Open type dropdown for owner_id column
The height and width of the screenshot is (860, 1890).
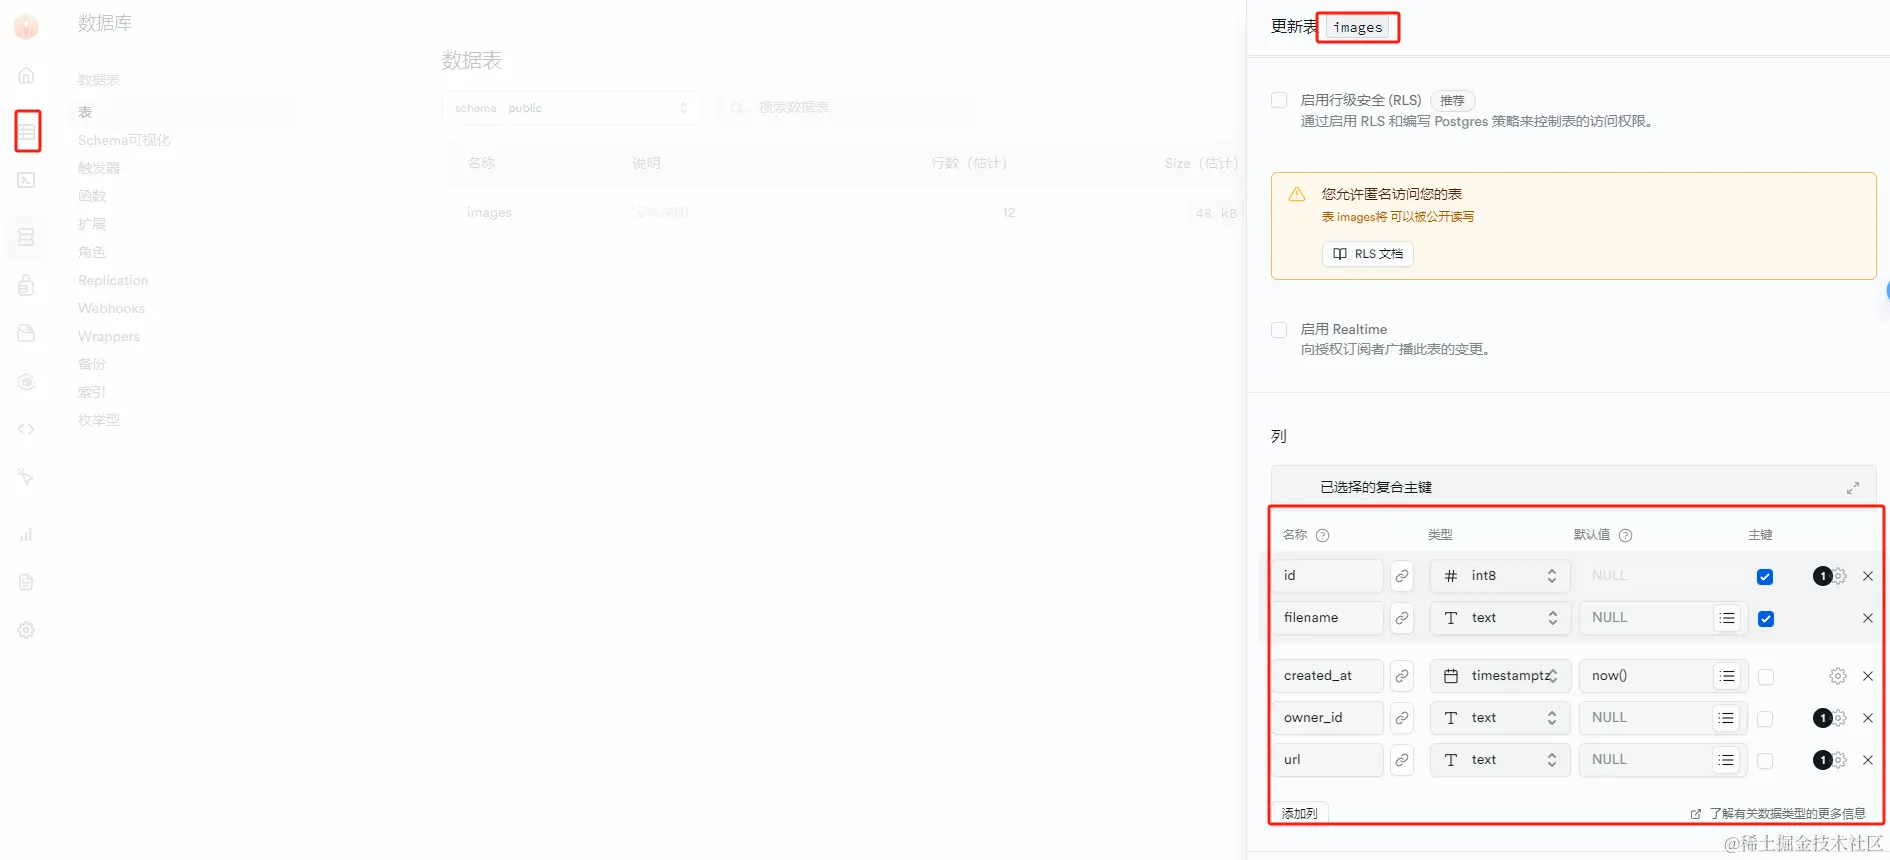click(1500, 718)
